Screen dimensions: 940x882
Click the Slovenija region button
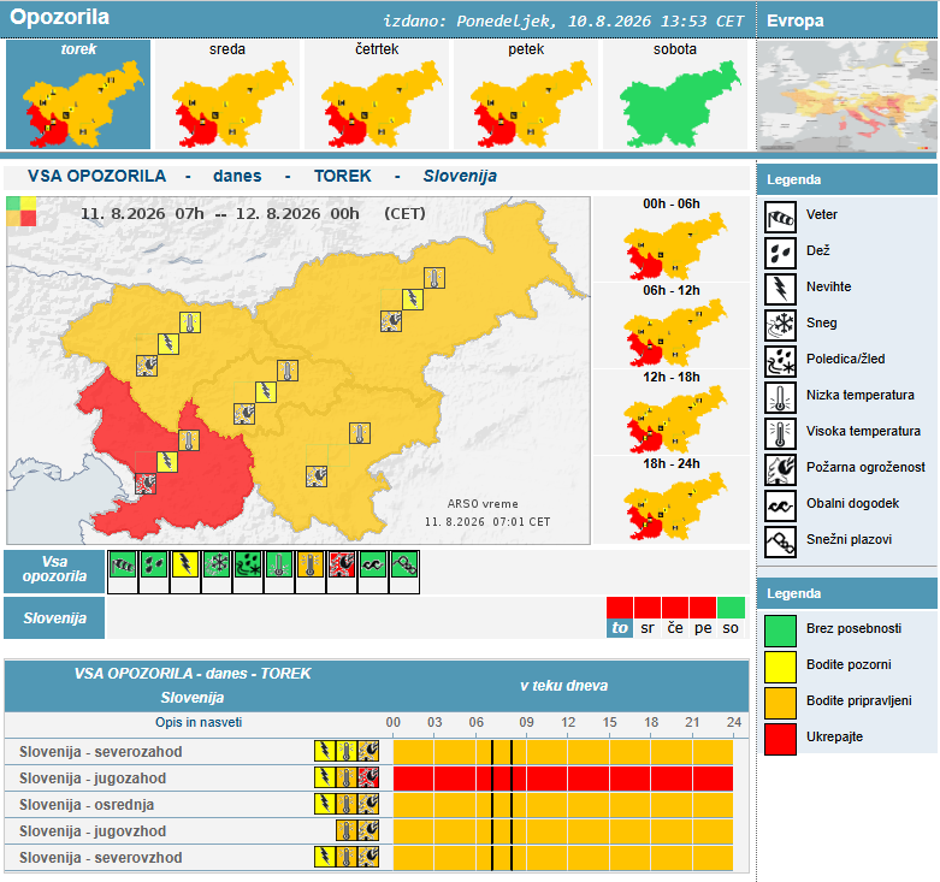pyautogui.click(x=54, y=618)
